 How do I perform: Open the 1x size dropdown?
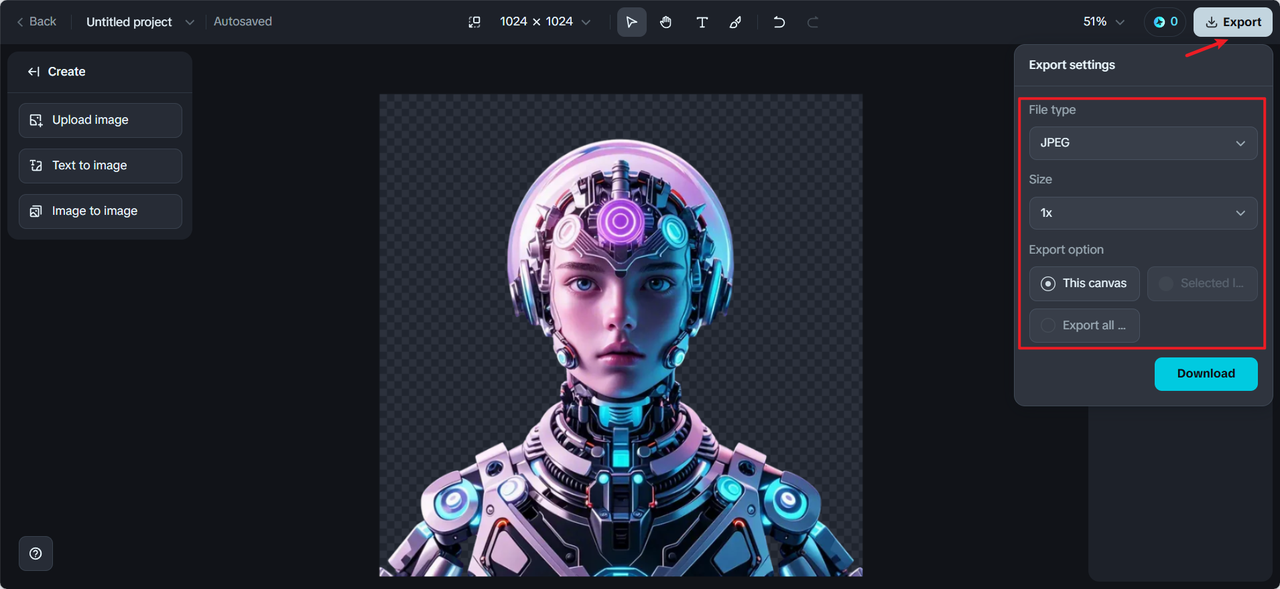(x=1143, y=213)
